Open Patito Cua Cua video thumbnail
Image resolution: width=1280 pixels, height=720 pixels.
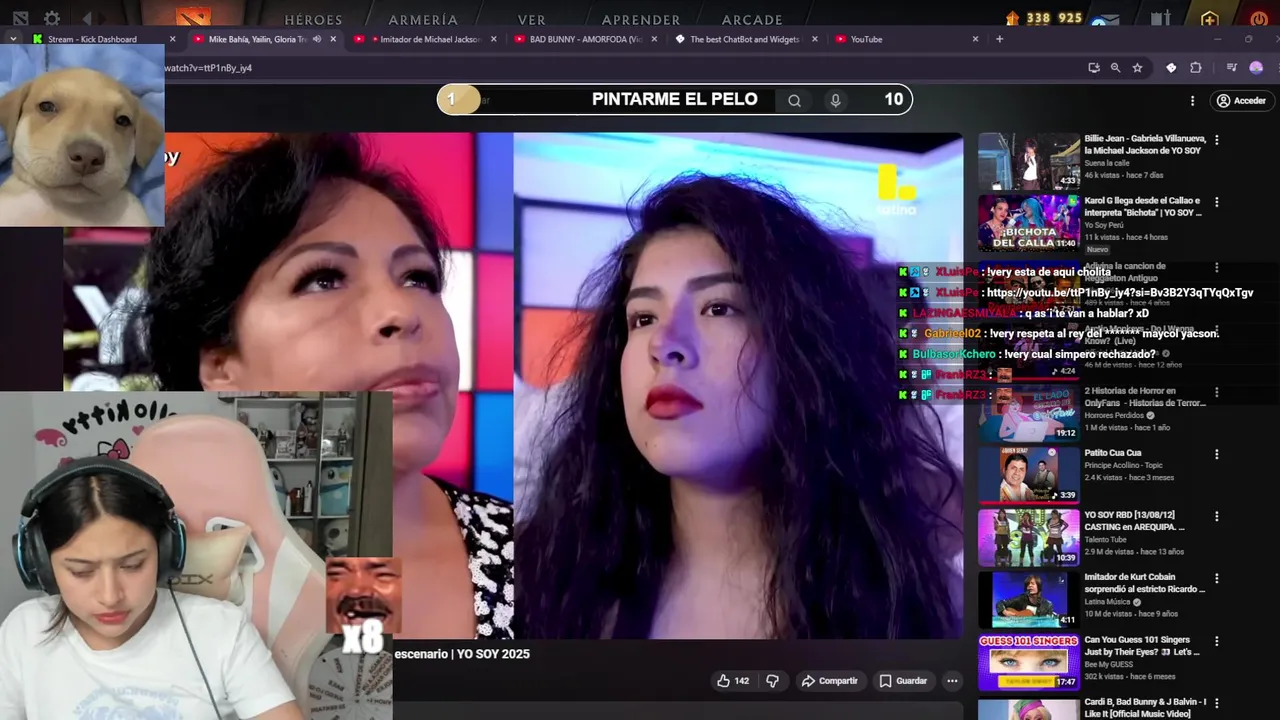click(1029, 474)
